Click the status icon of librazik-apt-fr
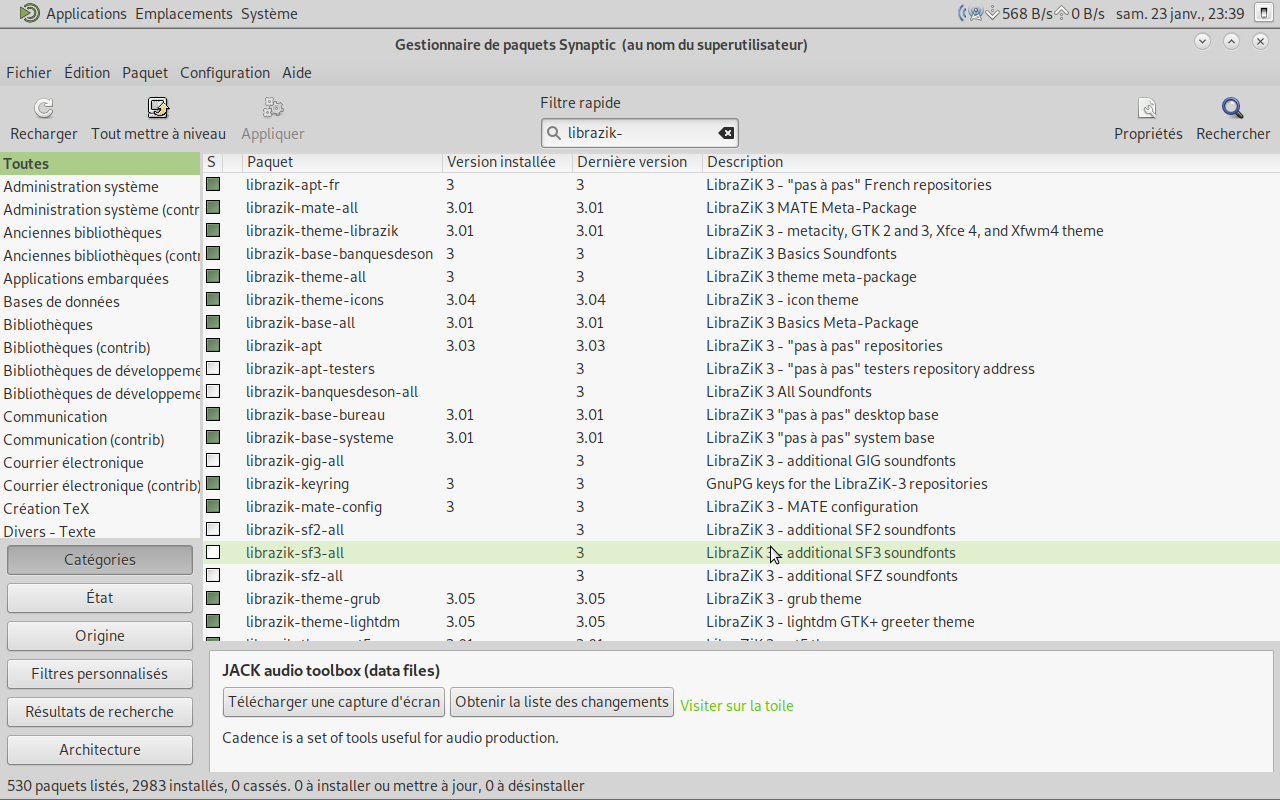1280x800 pixels. point(213,184)
